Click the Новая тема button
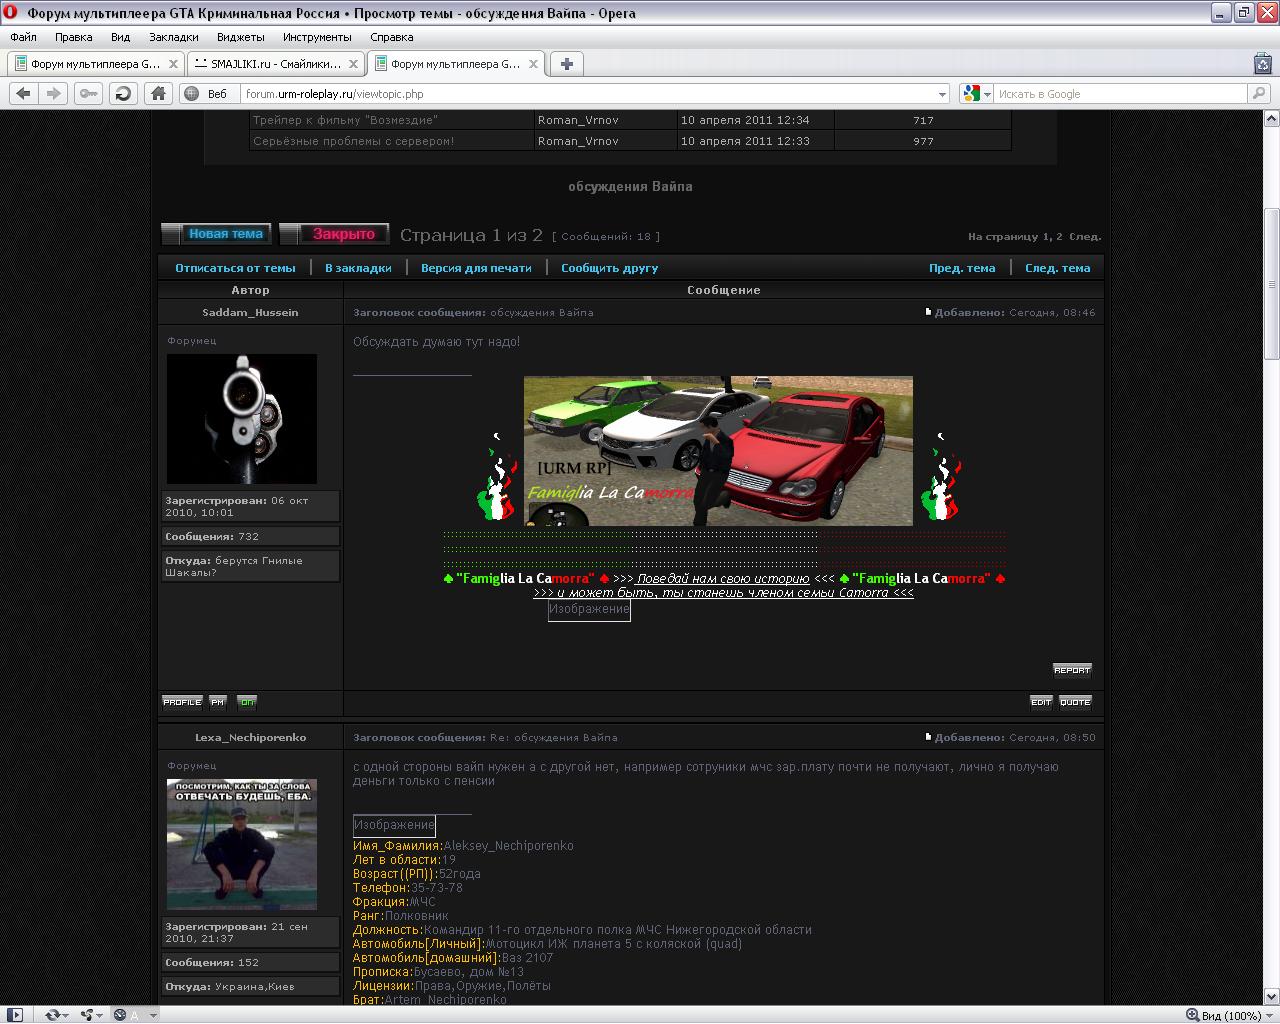This screenshot has width=1280, height=1024. [217, 234]
